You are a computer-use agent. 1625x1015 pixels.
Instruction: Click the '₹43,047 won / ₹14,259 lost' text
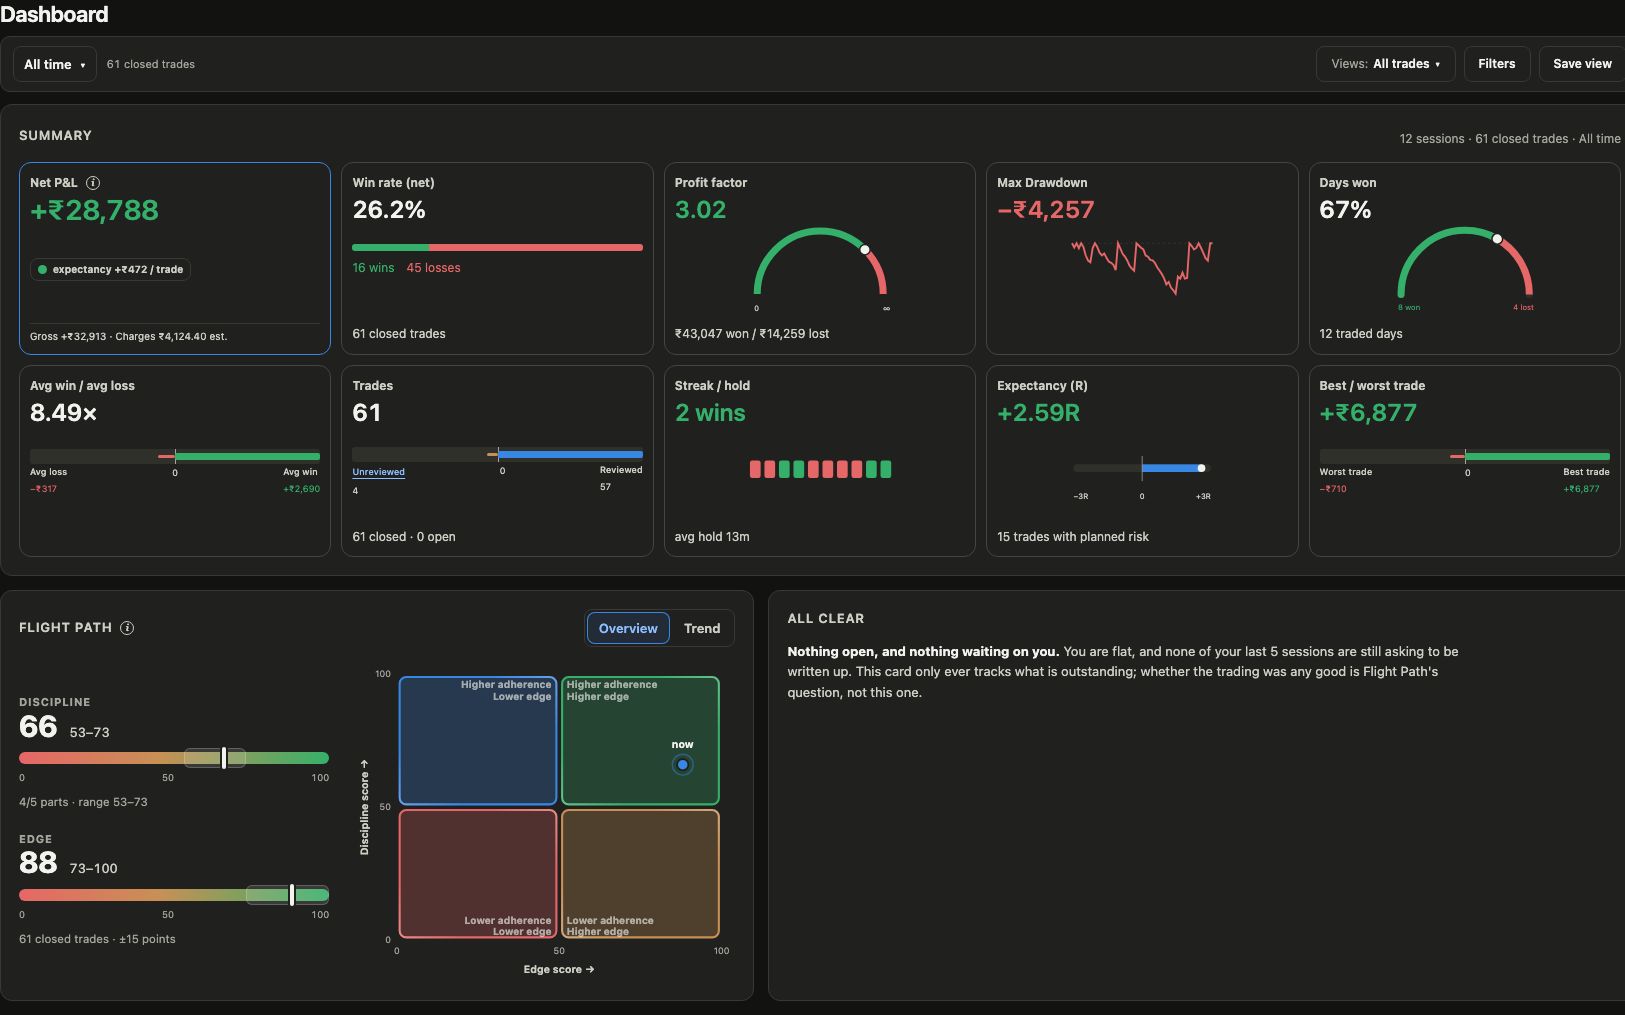coord(752,334)
